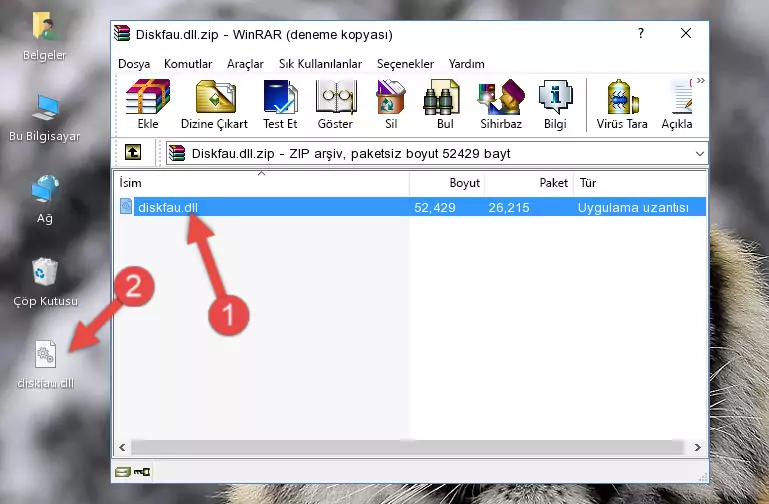Select the Ağ network desktop icon
The height and width of the screenshot is (504, 769).
click(45, 199)
